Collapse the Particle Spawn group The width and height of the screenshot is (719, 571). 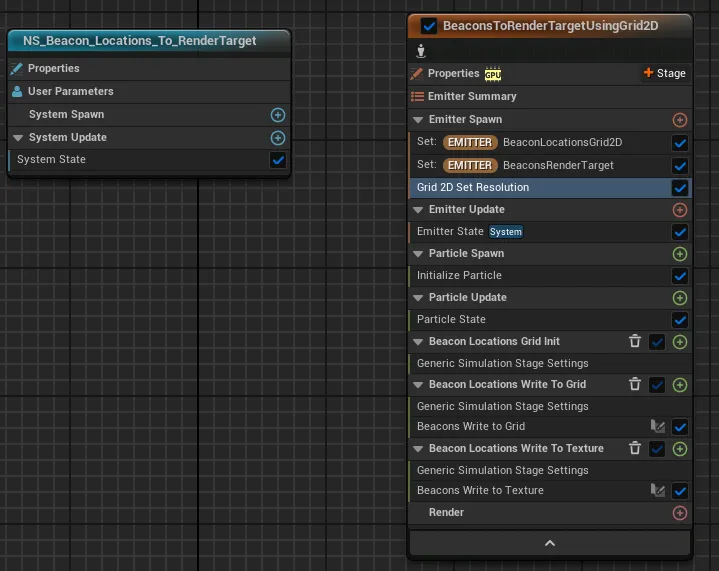418,254
